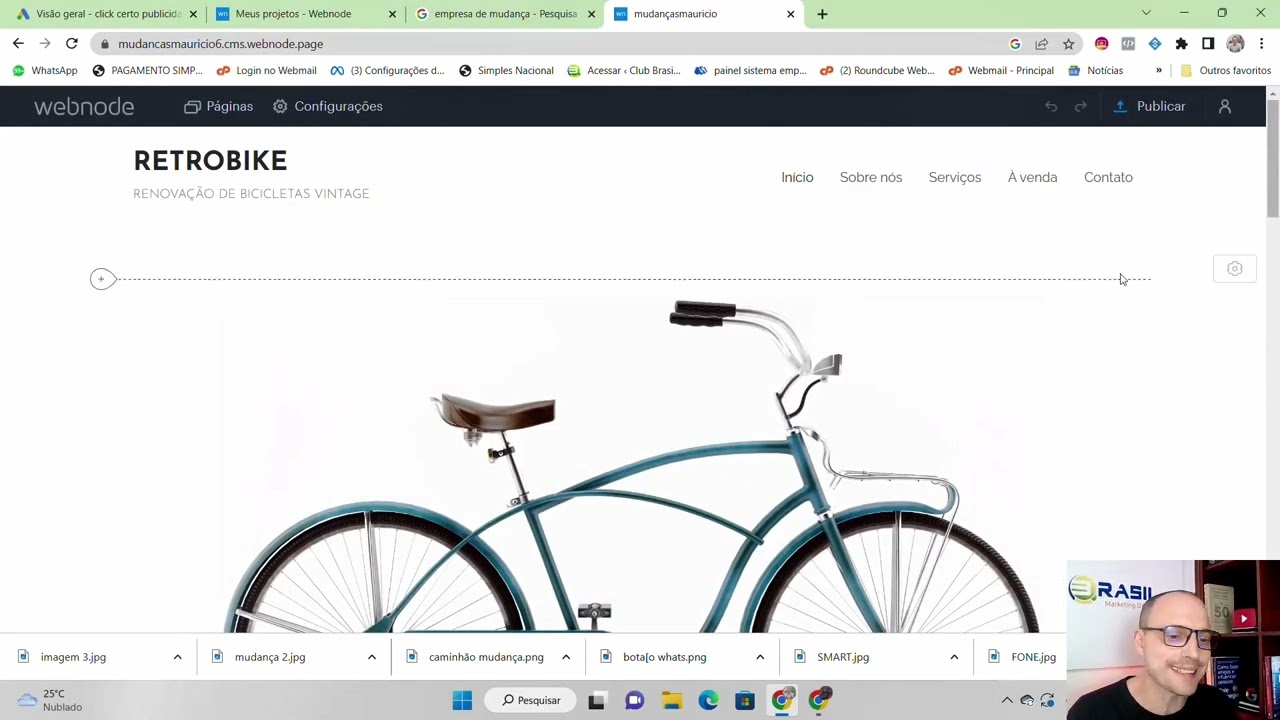The height and width of the screenshot is (720, 1280).
Task: Add a section with the plus icon
Action: click(x=102, y=279)
